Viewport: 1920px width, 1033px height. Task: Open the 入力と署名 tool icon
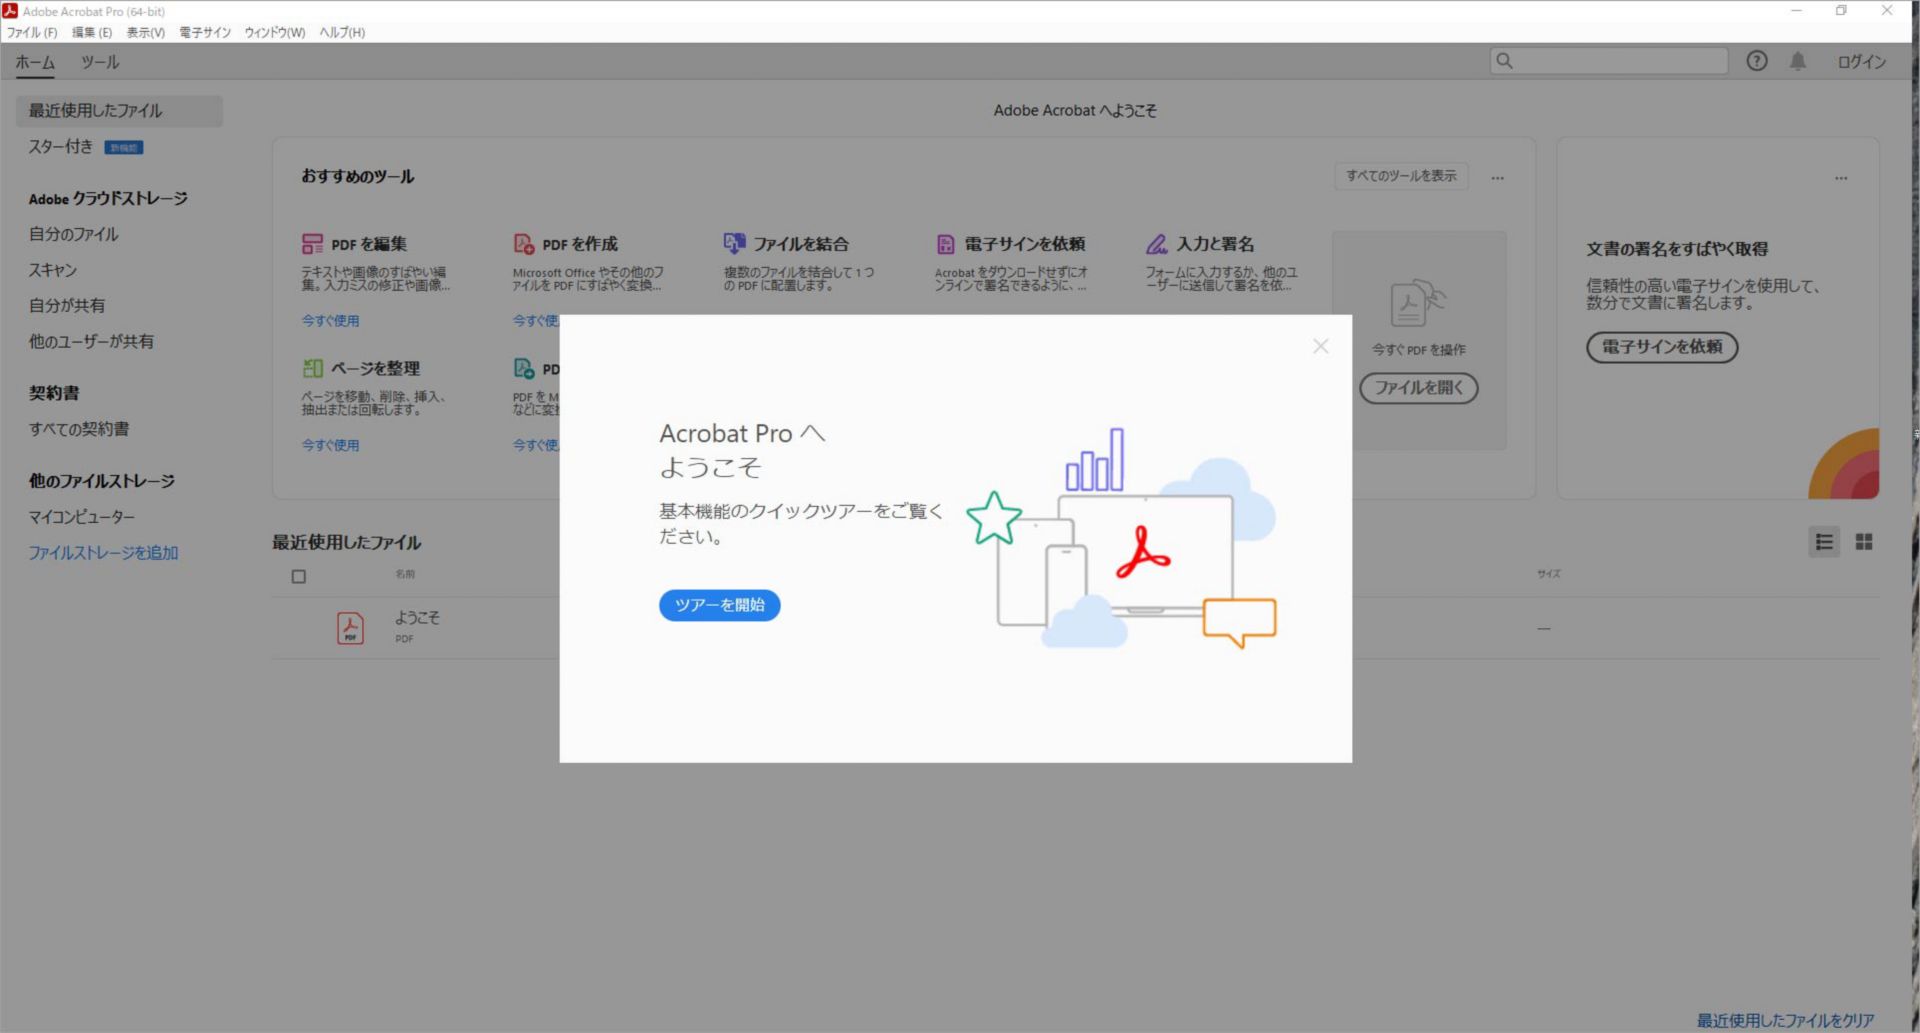pyautogui.click(x=1157, y=242)
